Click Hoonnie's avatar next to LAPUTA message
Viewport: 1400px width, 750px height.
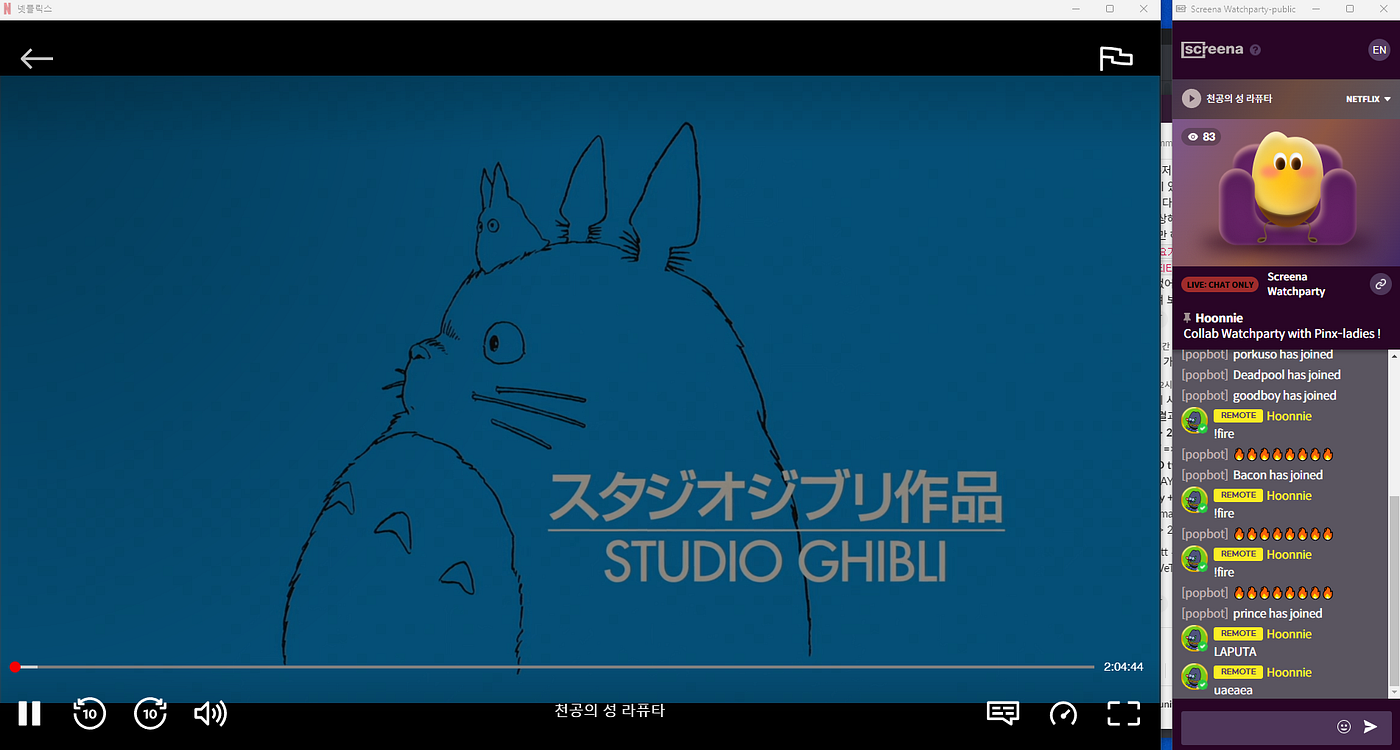click(x=1194, y=639)
